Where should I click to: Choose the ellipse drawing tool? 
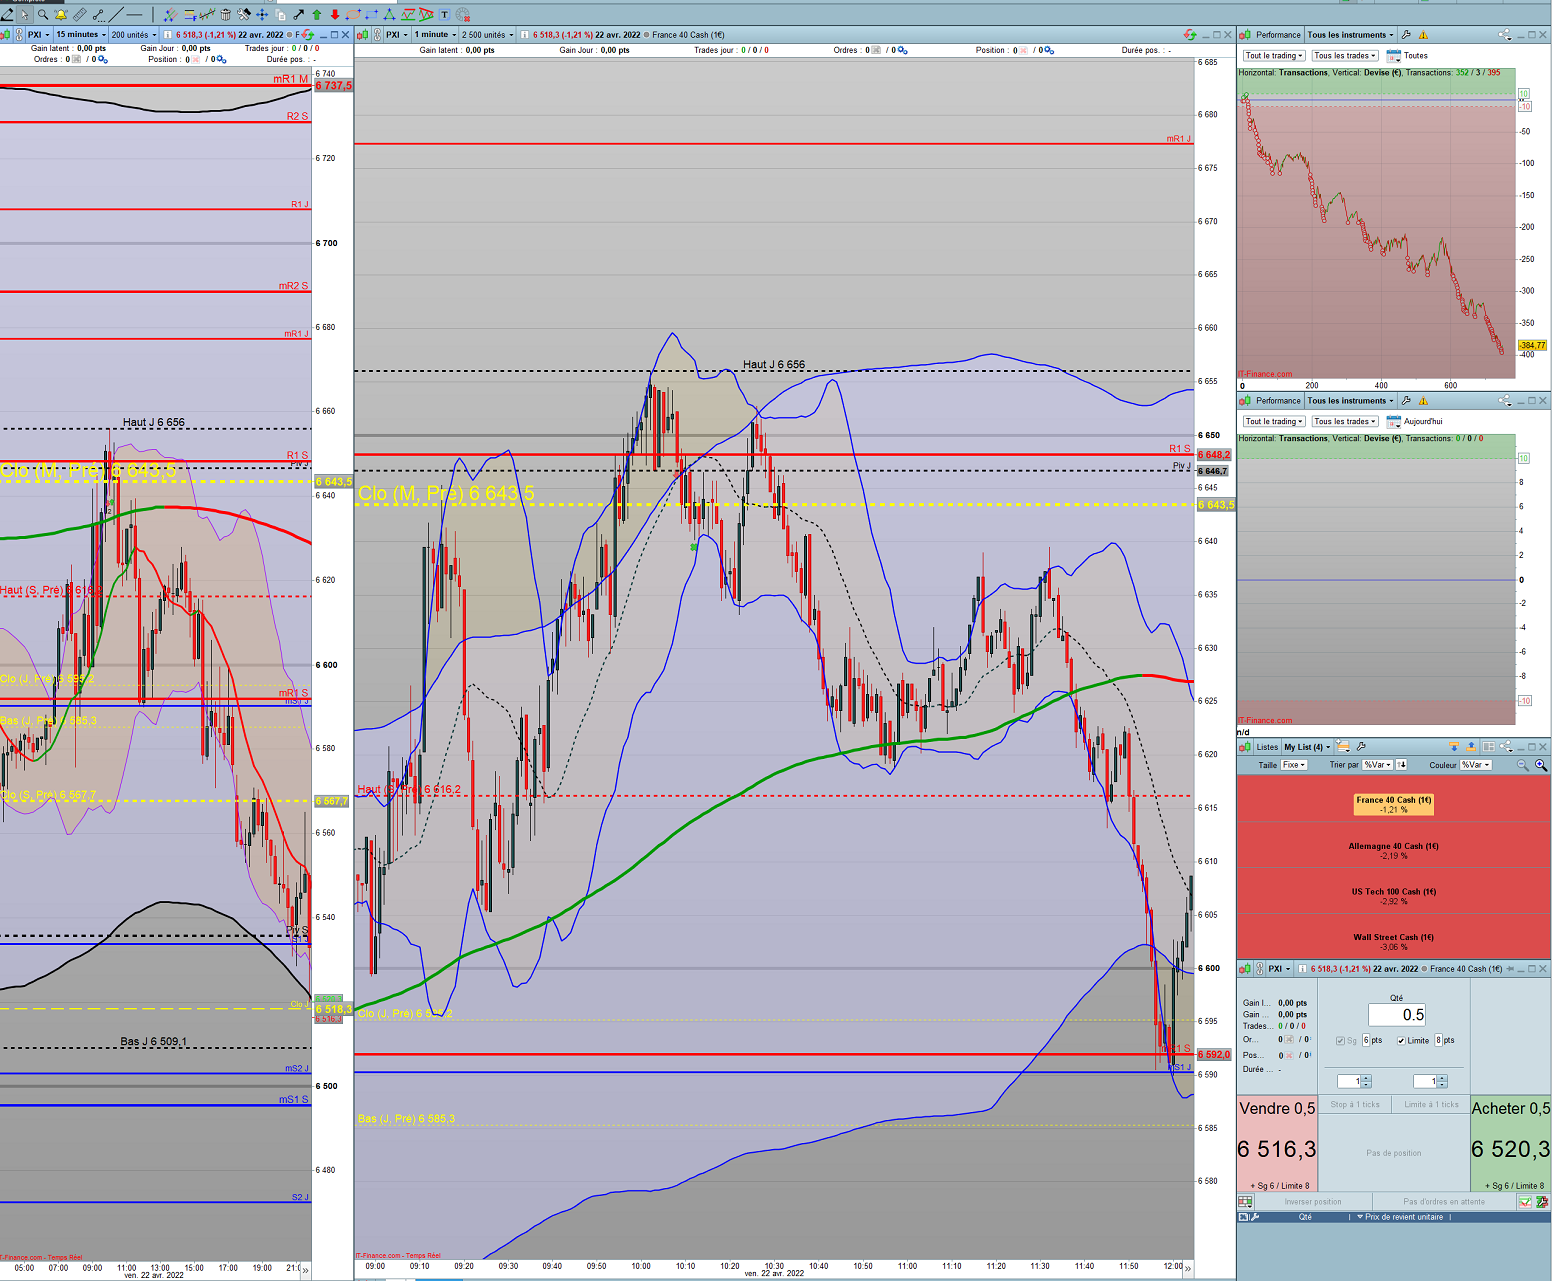[x=354, y=15]
